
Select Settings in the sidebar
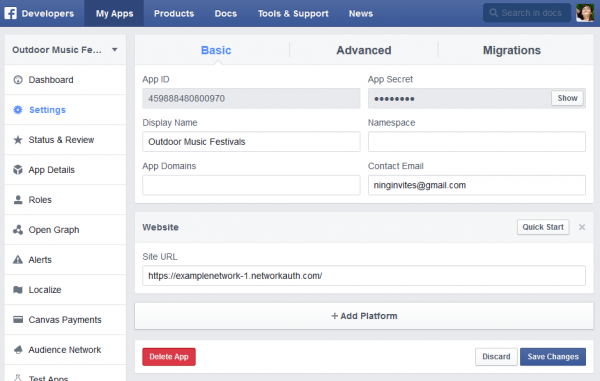65,110
